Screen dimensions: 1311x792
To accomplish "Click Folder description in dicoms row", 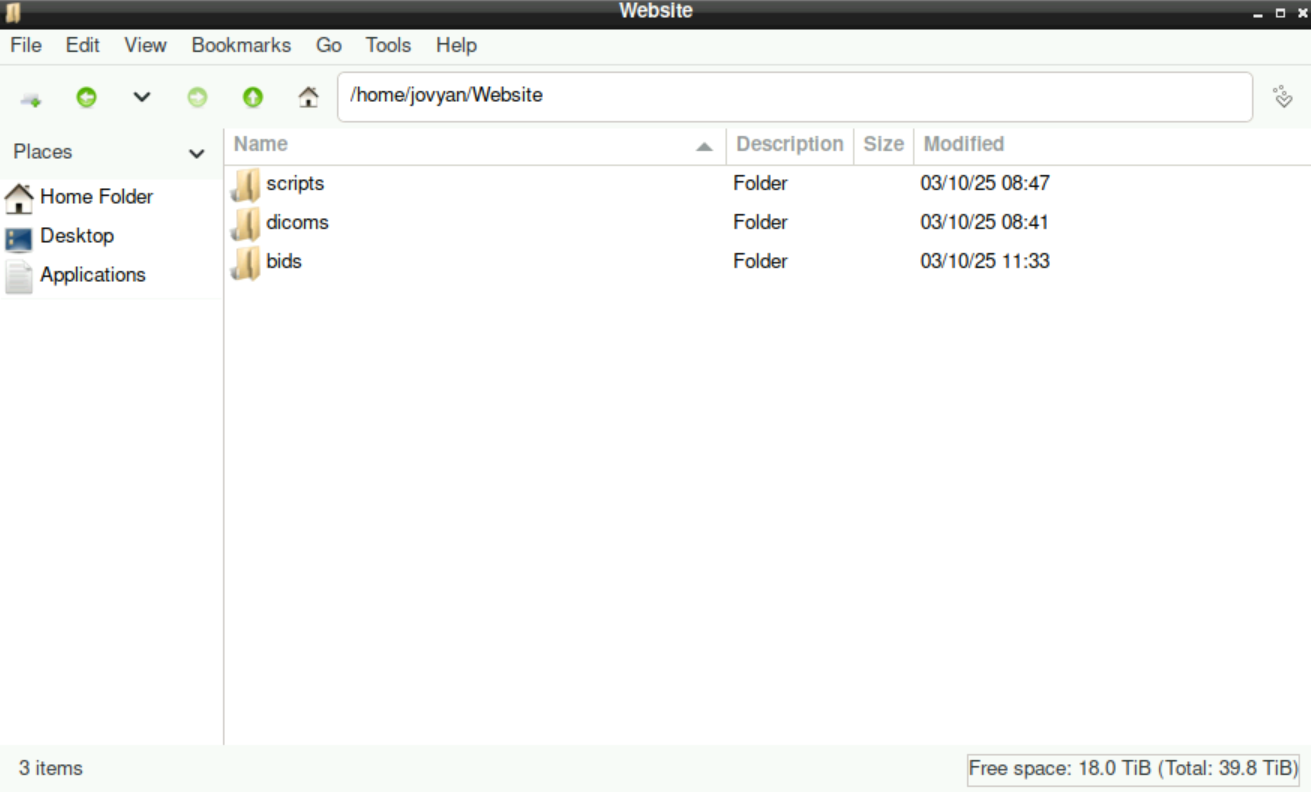I will click(x=760, y=222).
